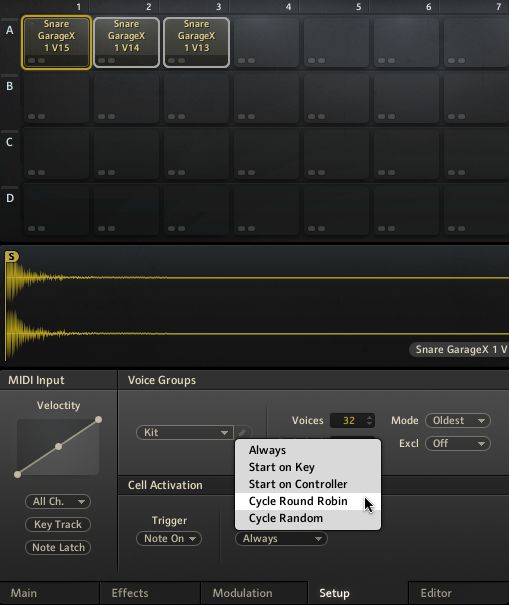Image resolution: width=509 pixels, height=605 pixels.
Task: Open the Kit voice group dropdown
Action: 185,432
